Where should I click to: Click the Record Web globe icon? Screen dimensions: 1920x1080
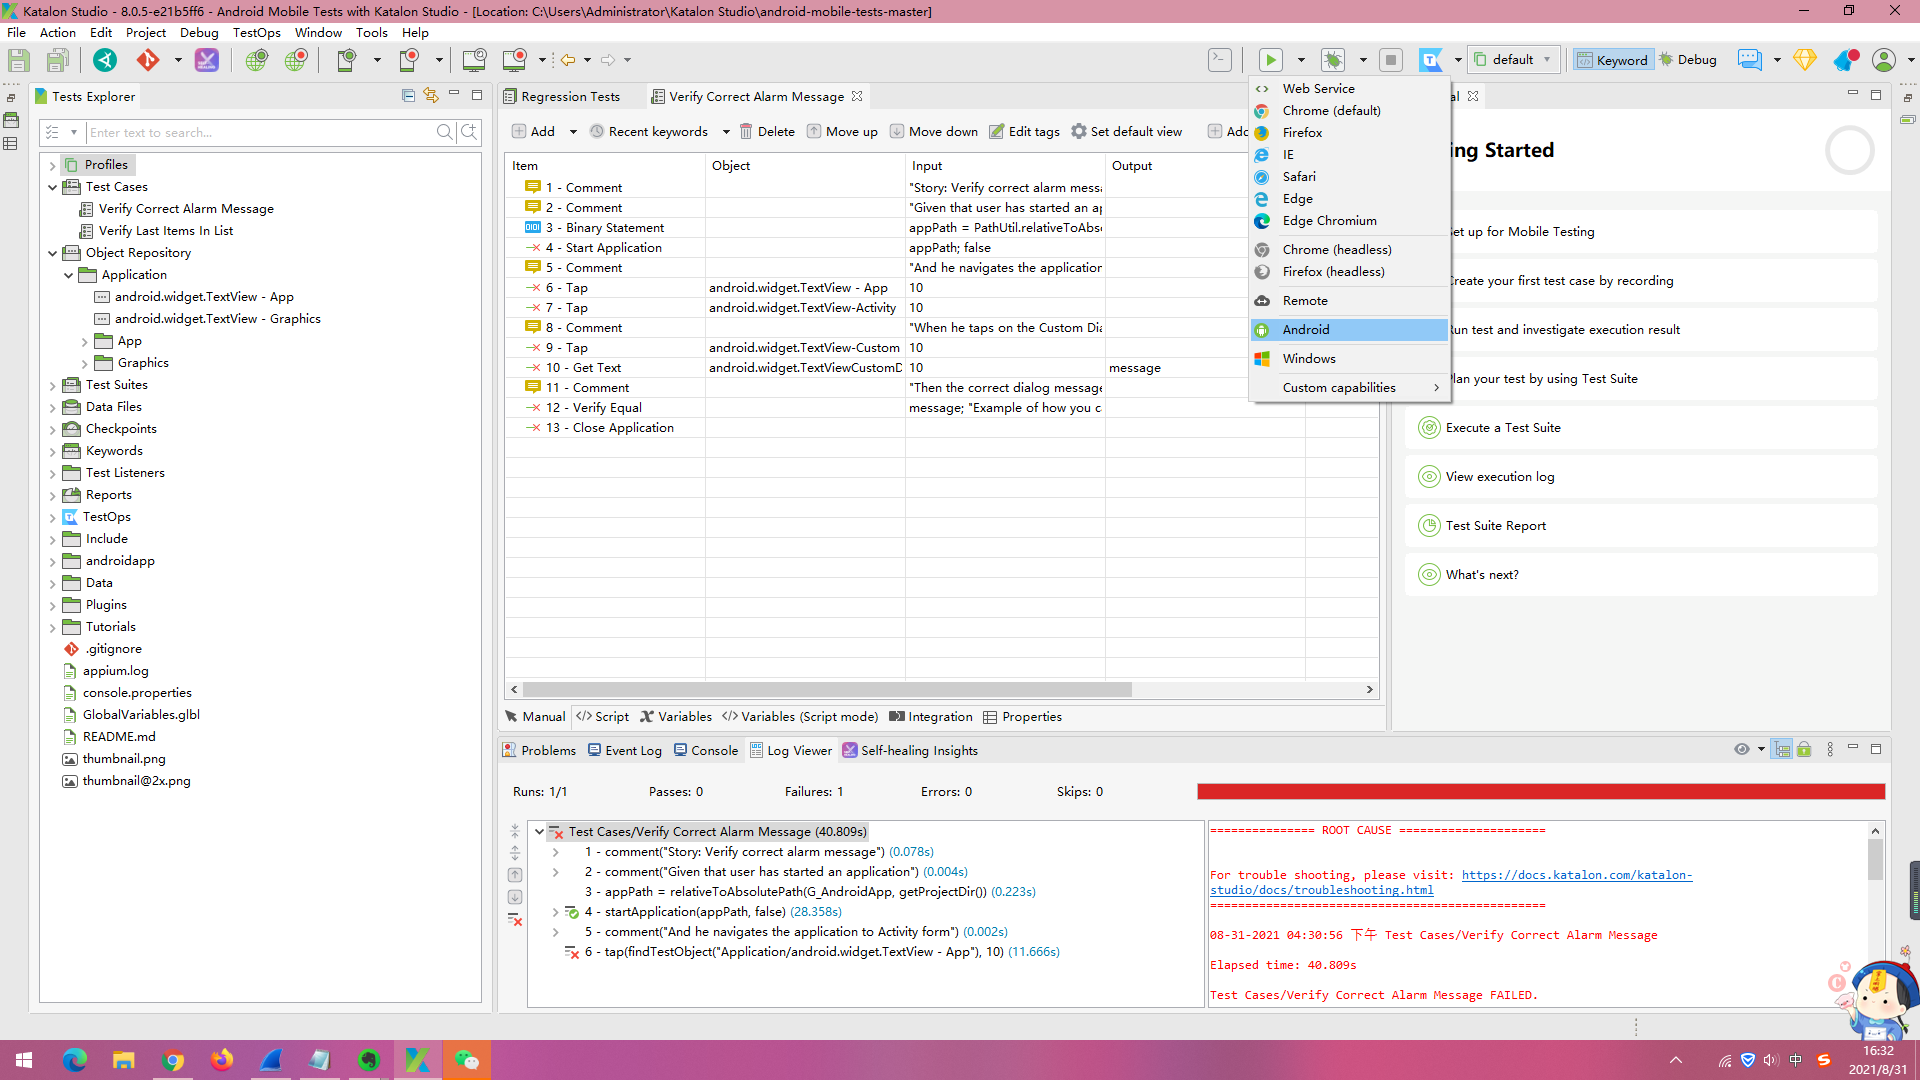[x=296, y=60]
